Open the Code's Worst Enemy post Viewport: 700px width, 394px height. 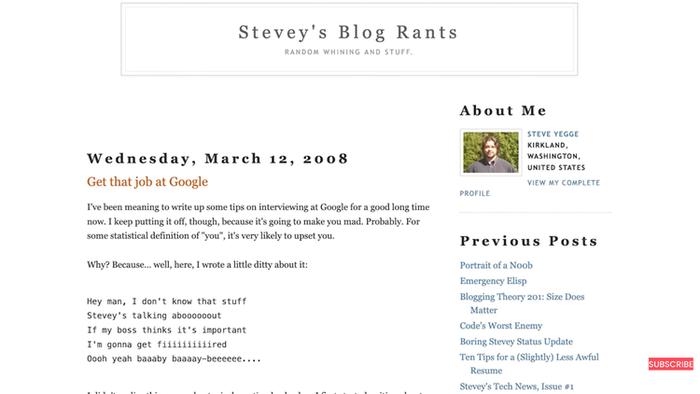tap(501, 326)
